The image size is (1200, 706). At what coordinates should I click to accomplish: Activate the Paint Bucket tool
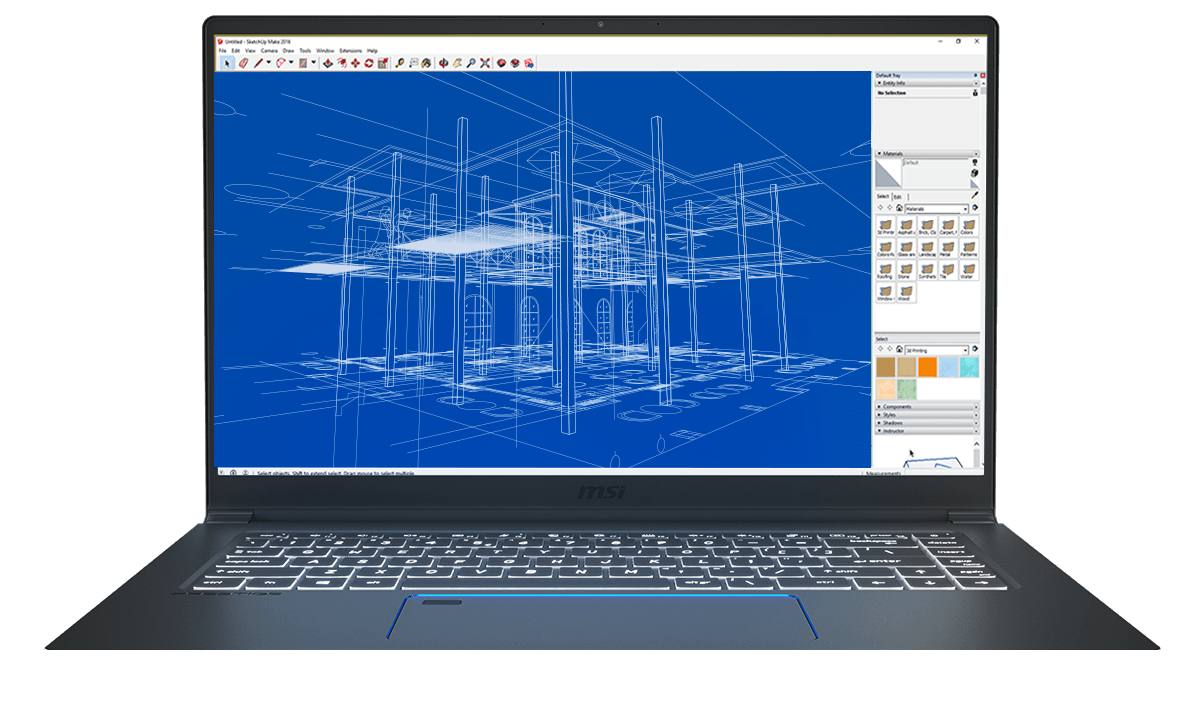pos(427,62)
